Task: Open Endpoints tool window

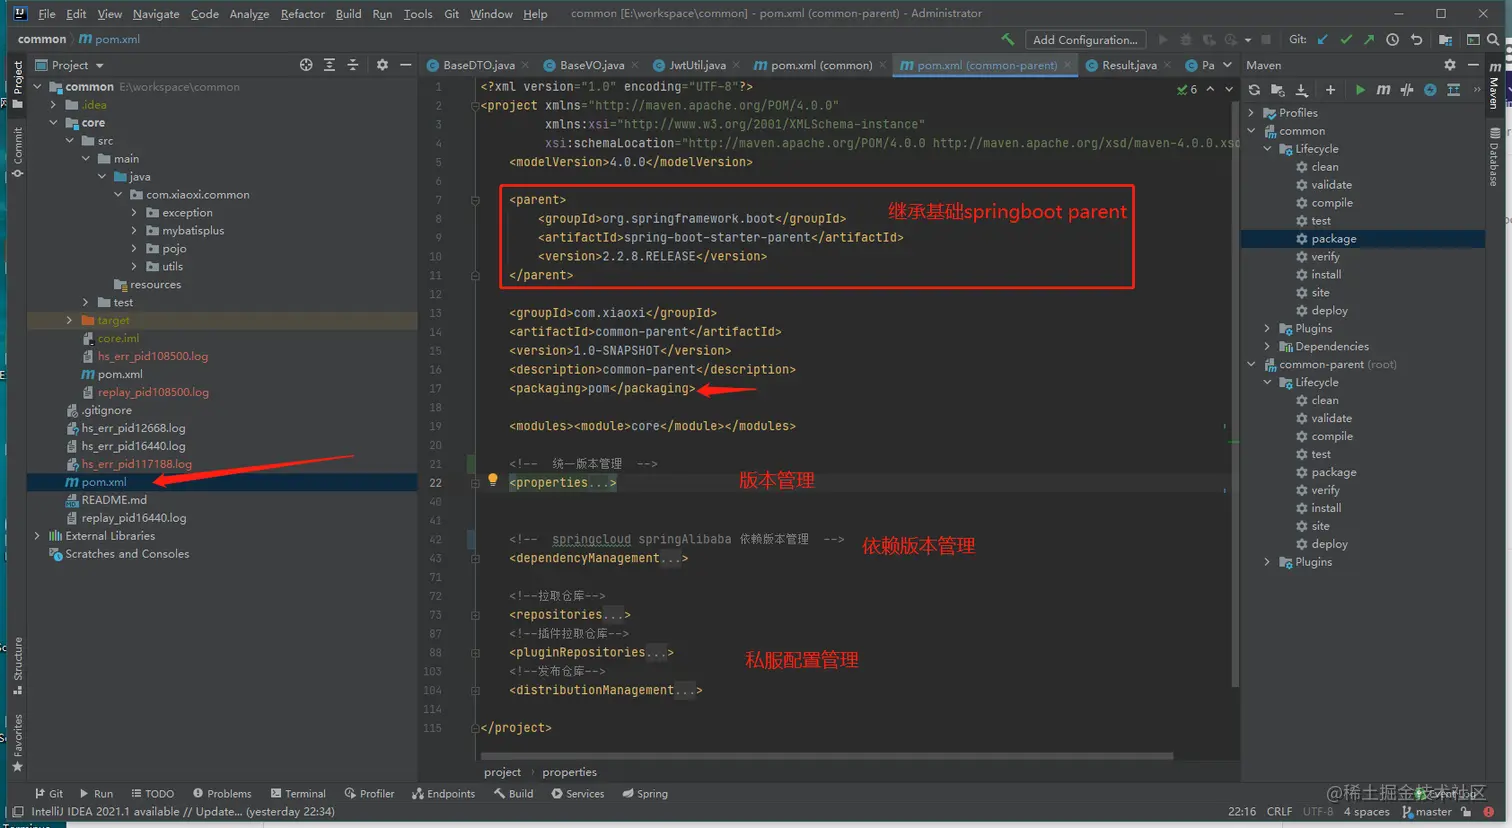Action: coord(443,793)
